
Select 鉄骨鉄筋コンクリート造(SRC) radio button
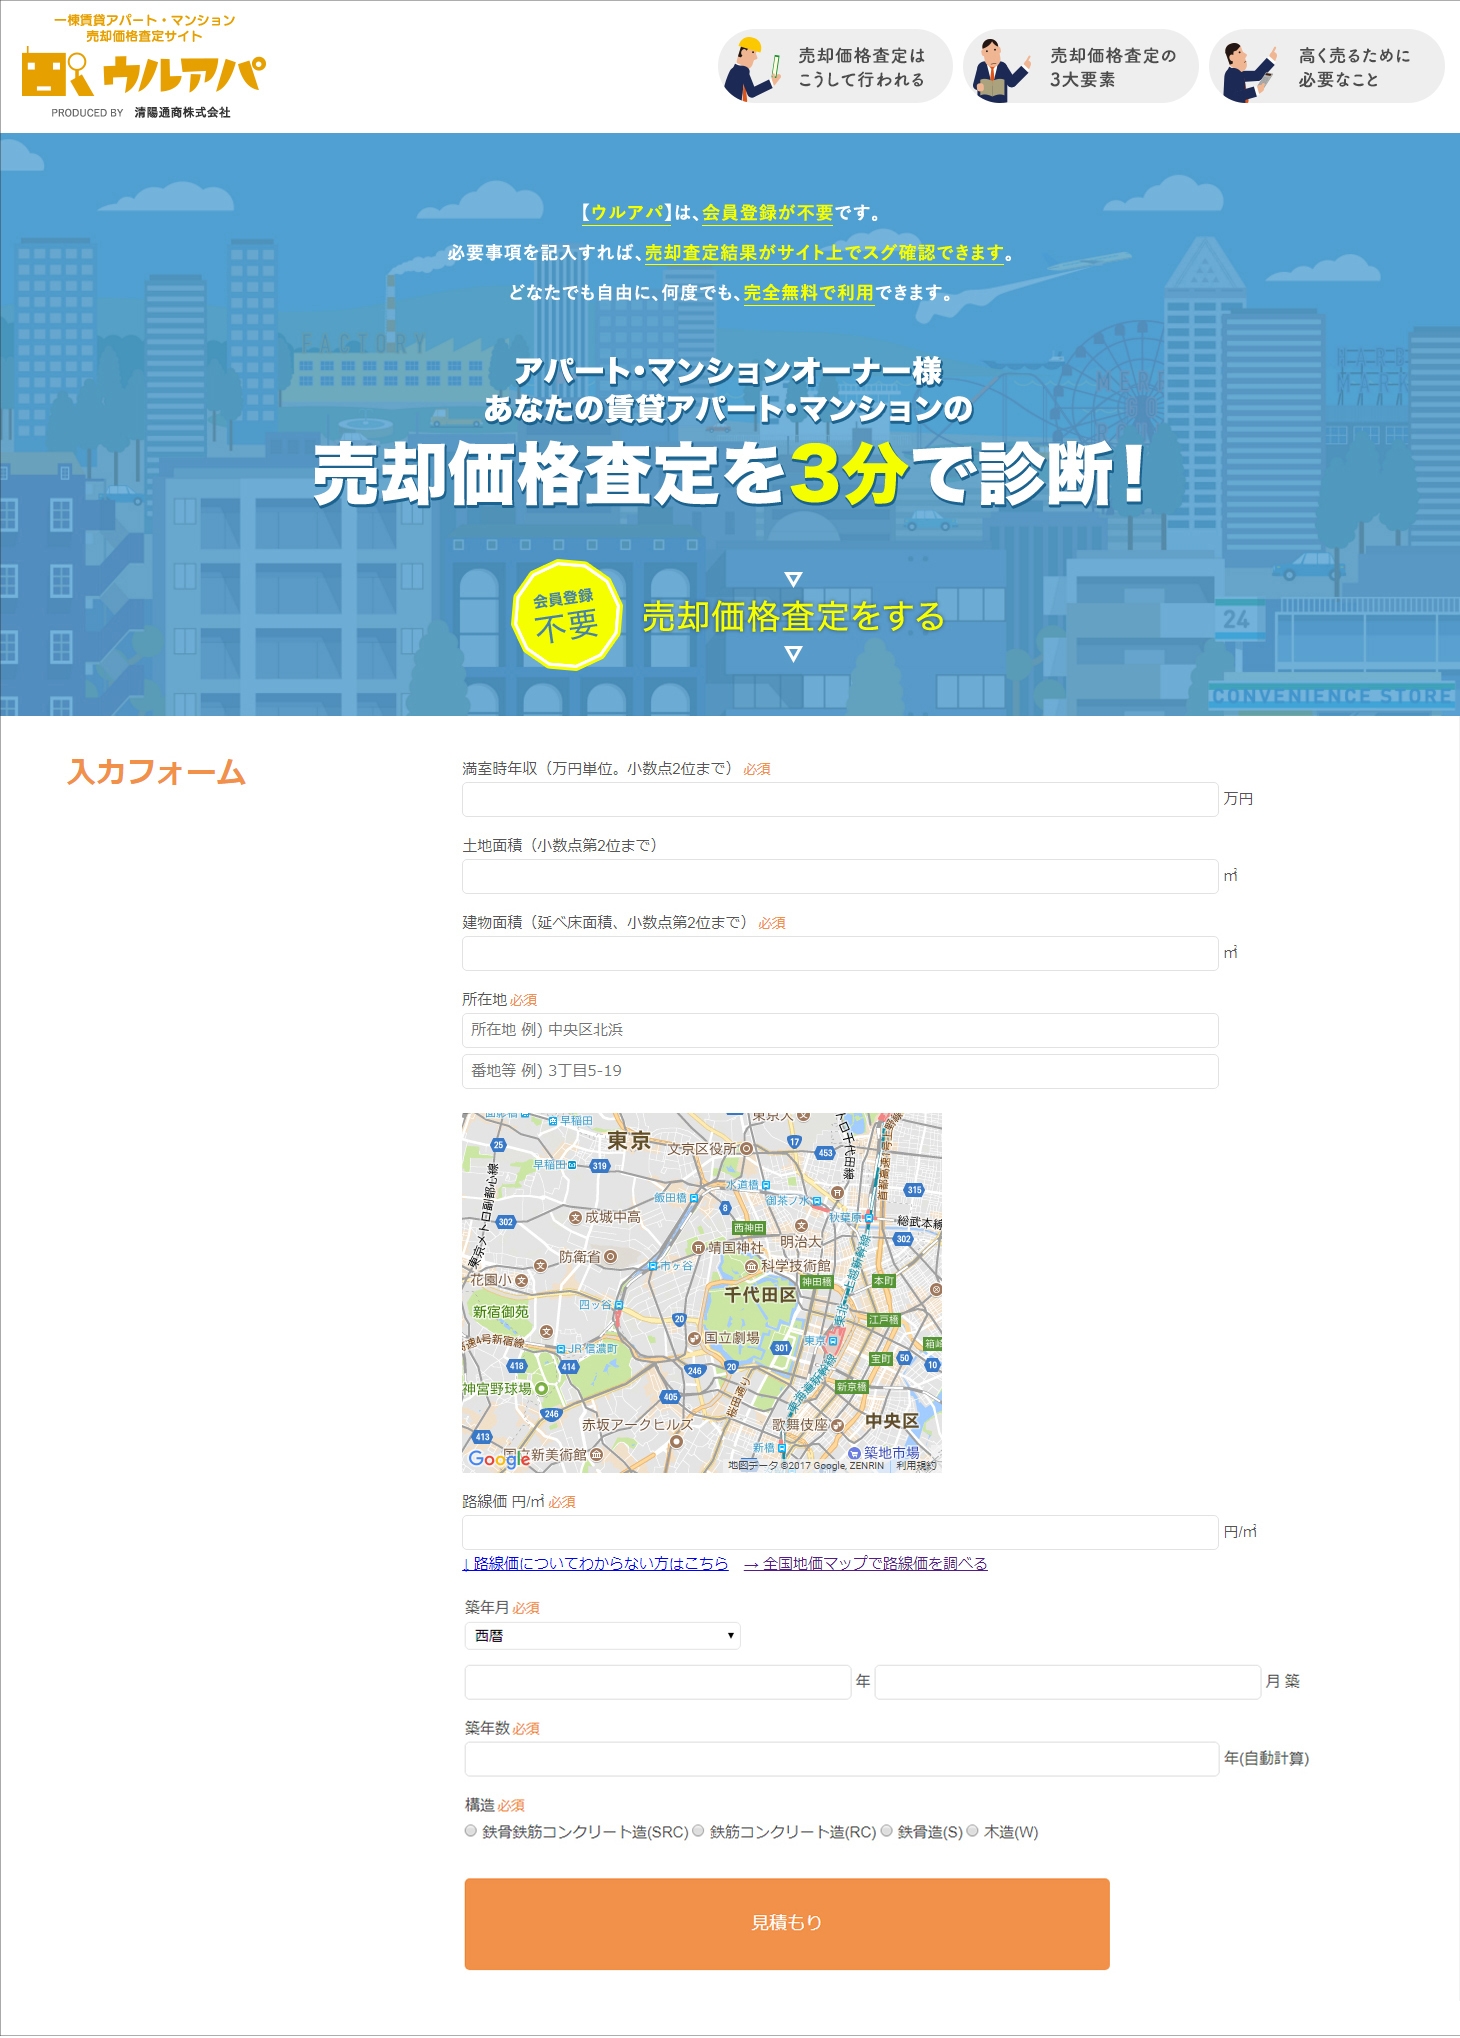[x=471, y=1831]
